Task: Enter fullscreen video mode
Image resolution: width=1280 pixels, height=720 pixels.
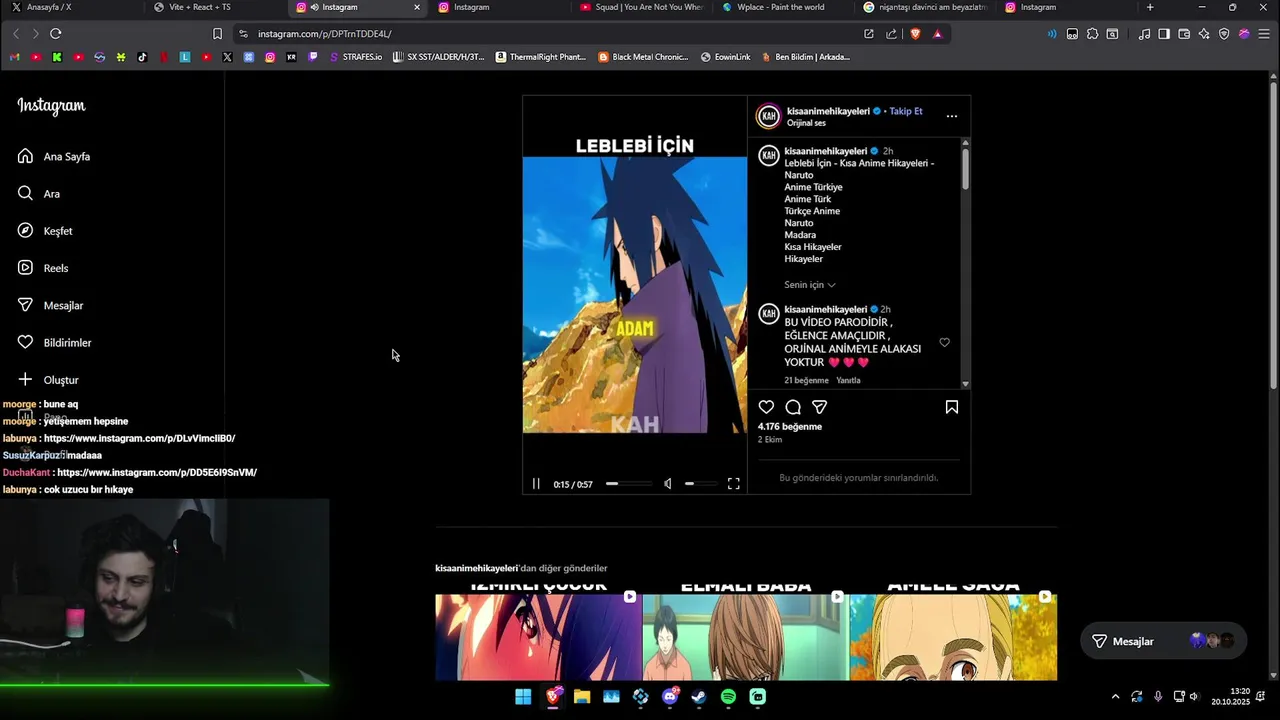Action: click(734, 484)
